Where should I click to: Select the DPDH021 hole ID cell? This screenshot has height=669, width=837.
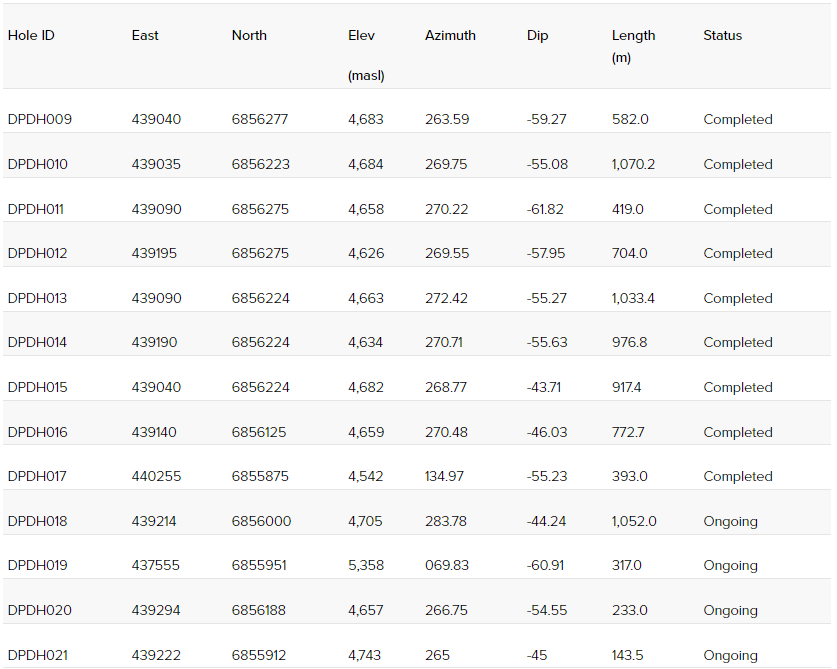pos(38,655)
